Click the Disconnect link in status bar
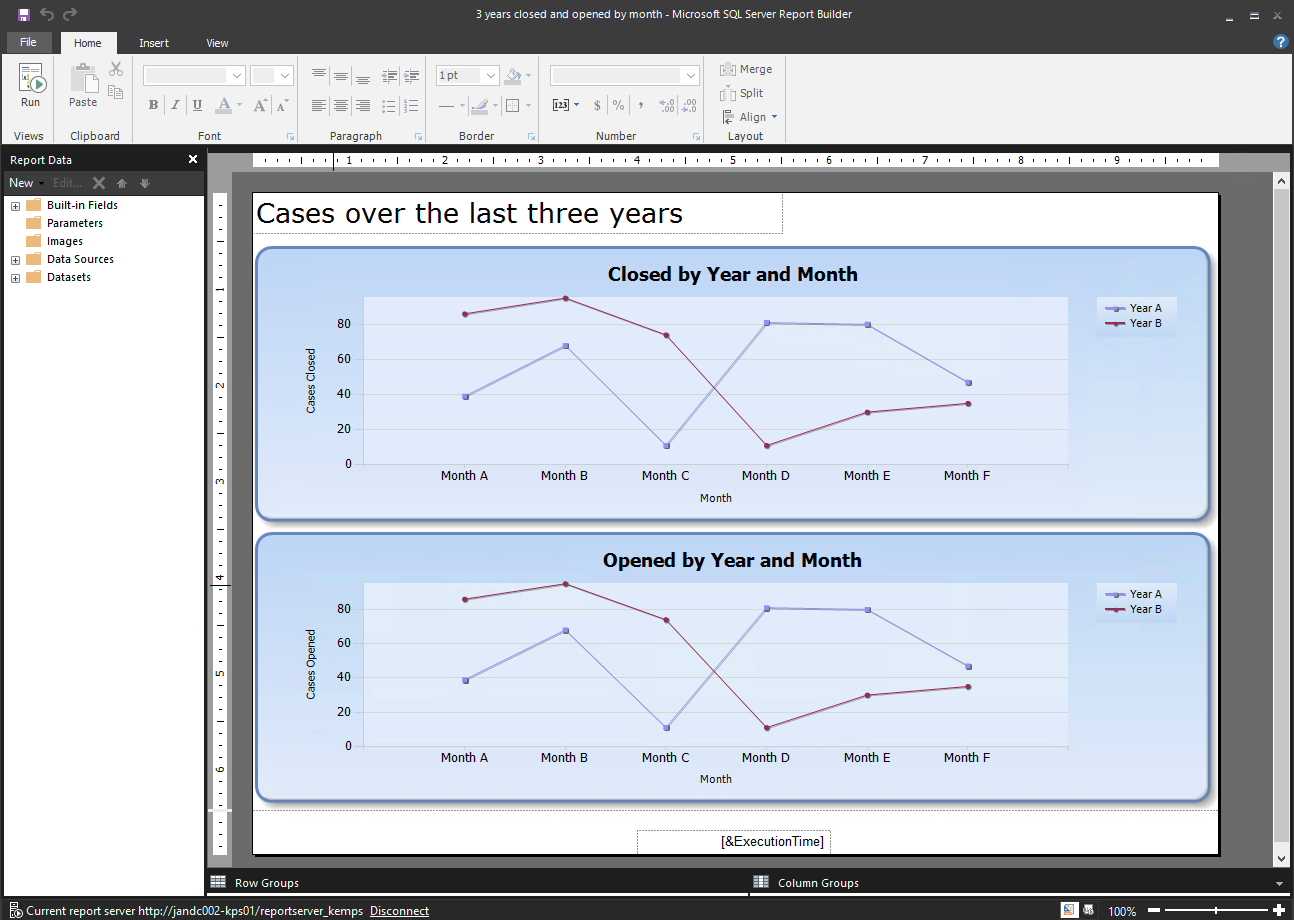Image resolution: width=1294 pixels, height=920 pixels. click(399, 911)
